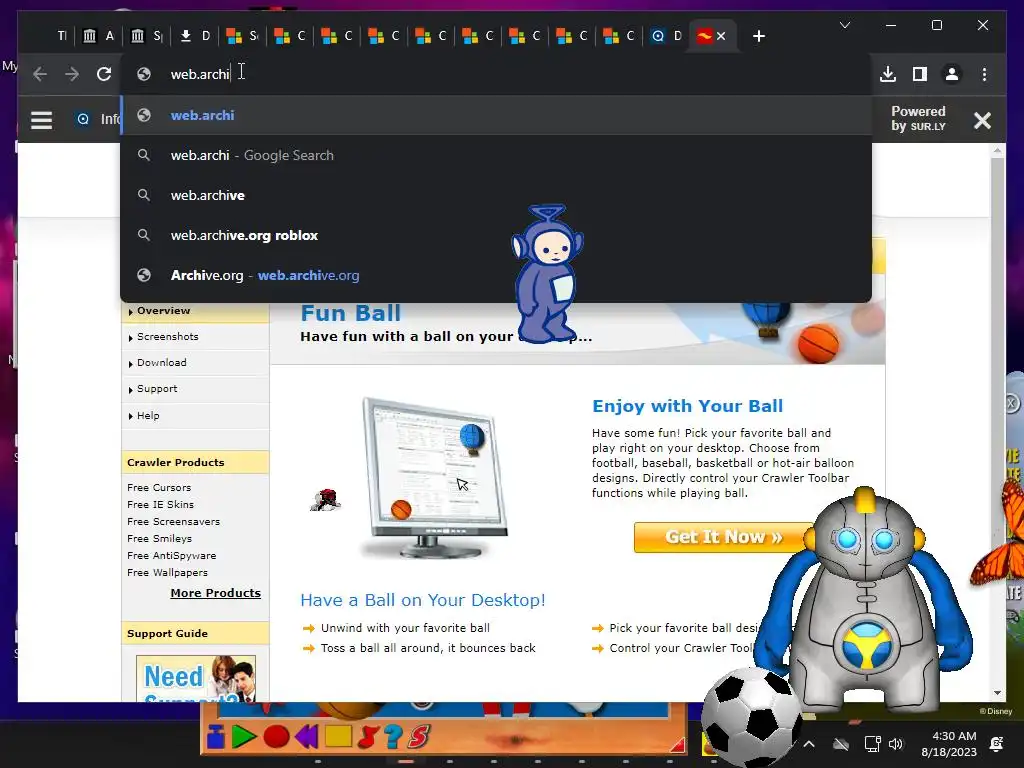Switch to the Q-icon D tab

pos(666,37)
